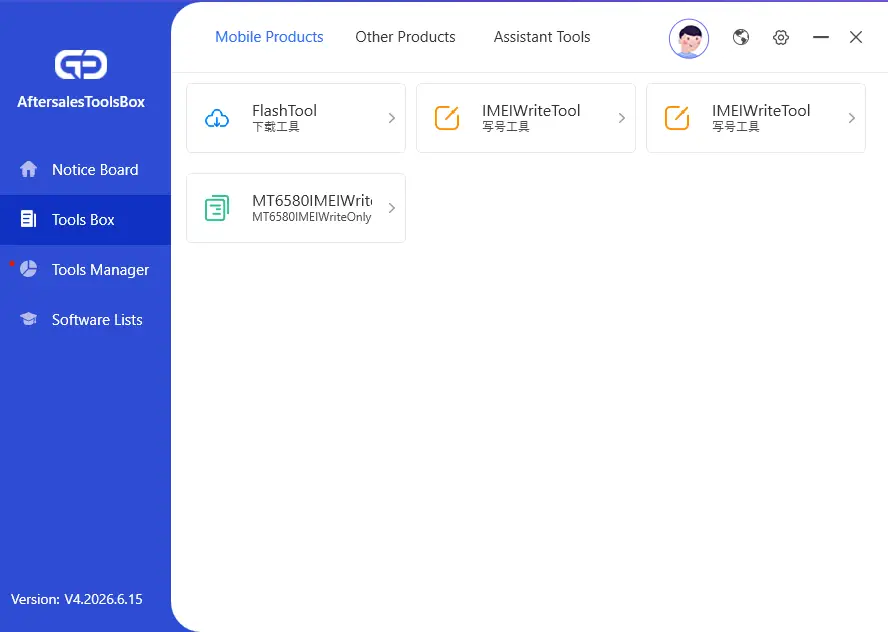
Task: Close the AftersalesToolsBox window
Action: click(x=856, y=37)
